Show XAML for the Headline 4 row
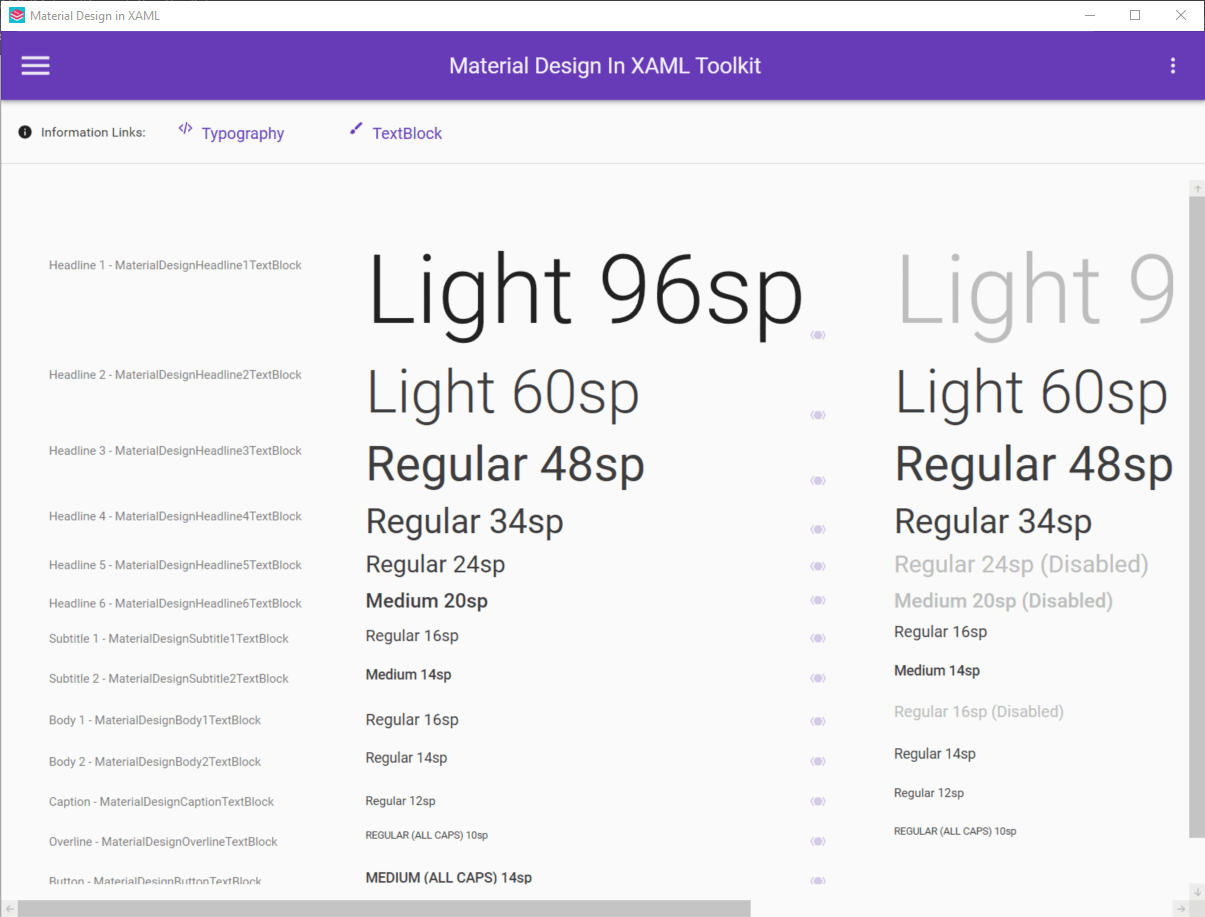The height and width of the screenshot is (917, 1205). pos(818,529)
